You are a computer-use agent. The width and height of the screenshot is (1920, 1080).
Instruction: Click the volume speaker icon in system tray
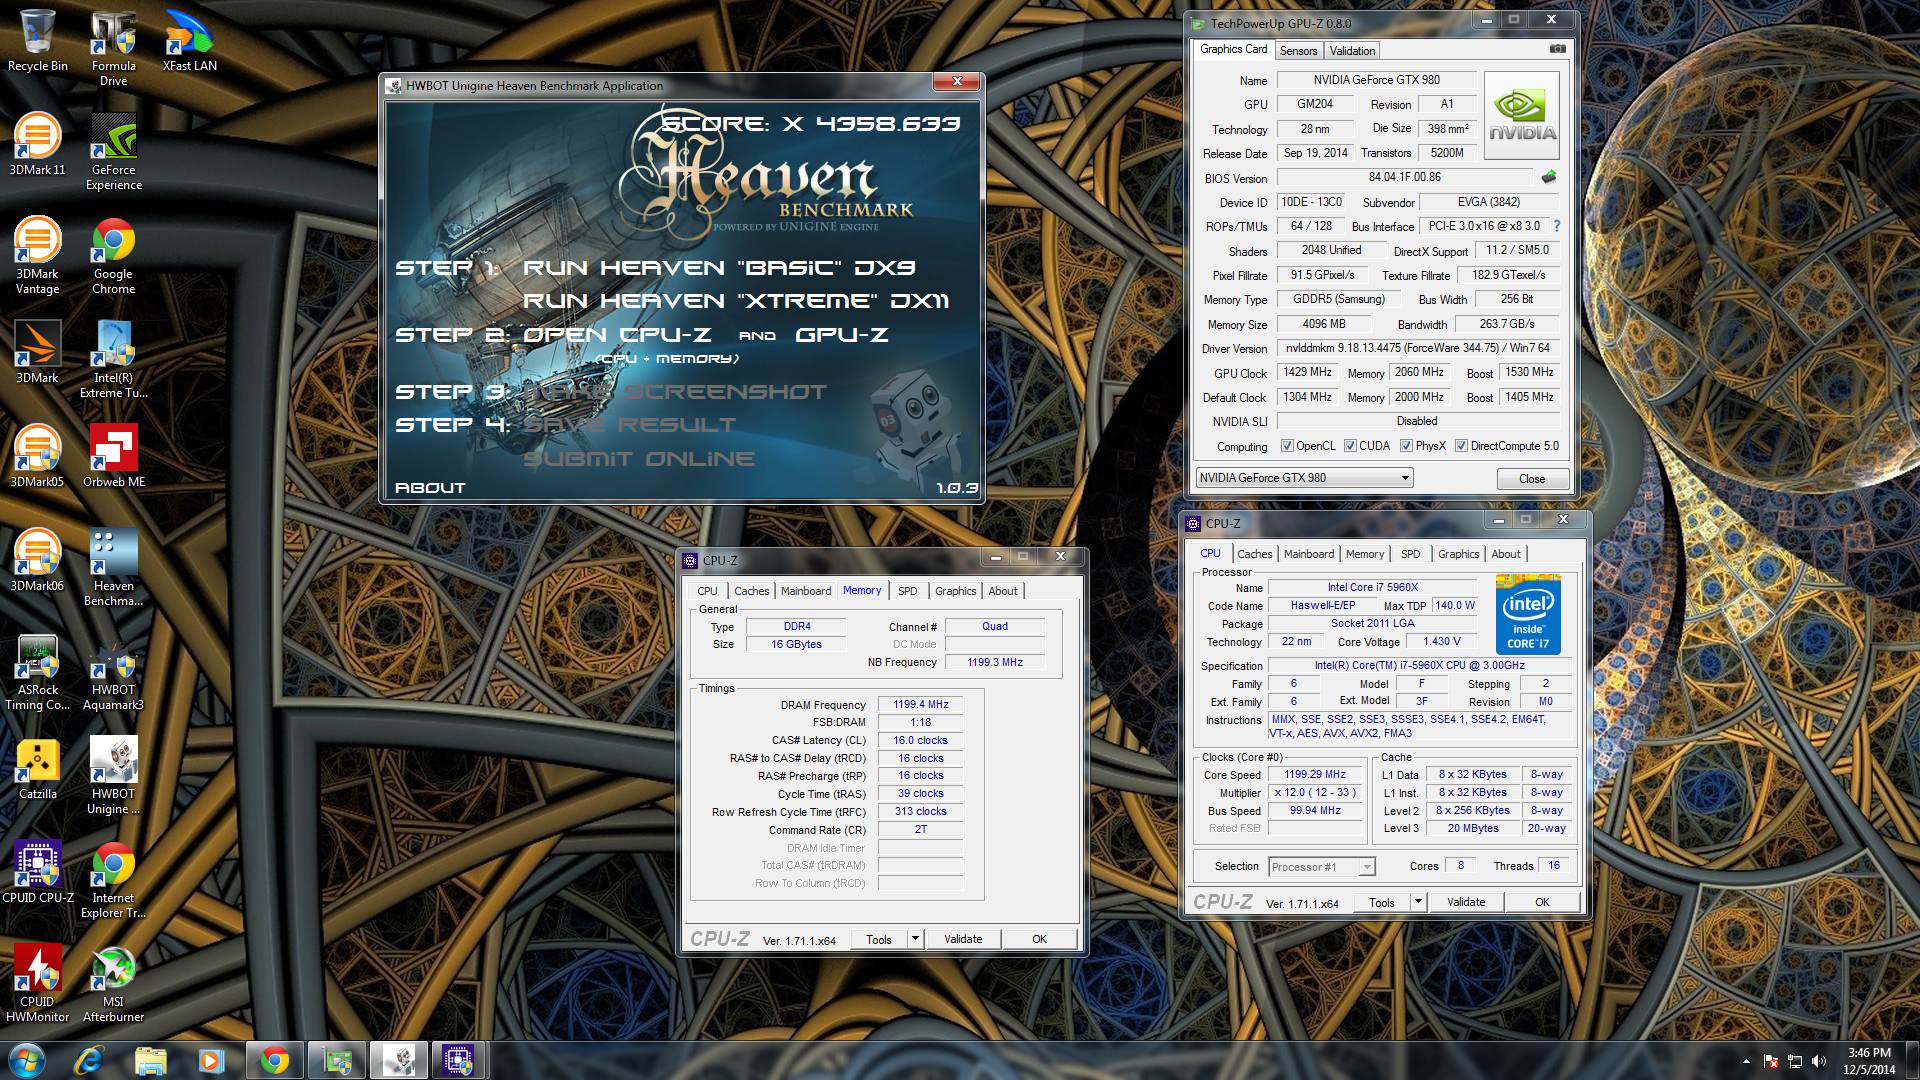pyautogui.click(x=1819, y=1061)
